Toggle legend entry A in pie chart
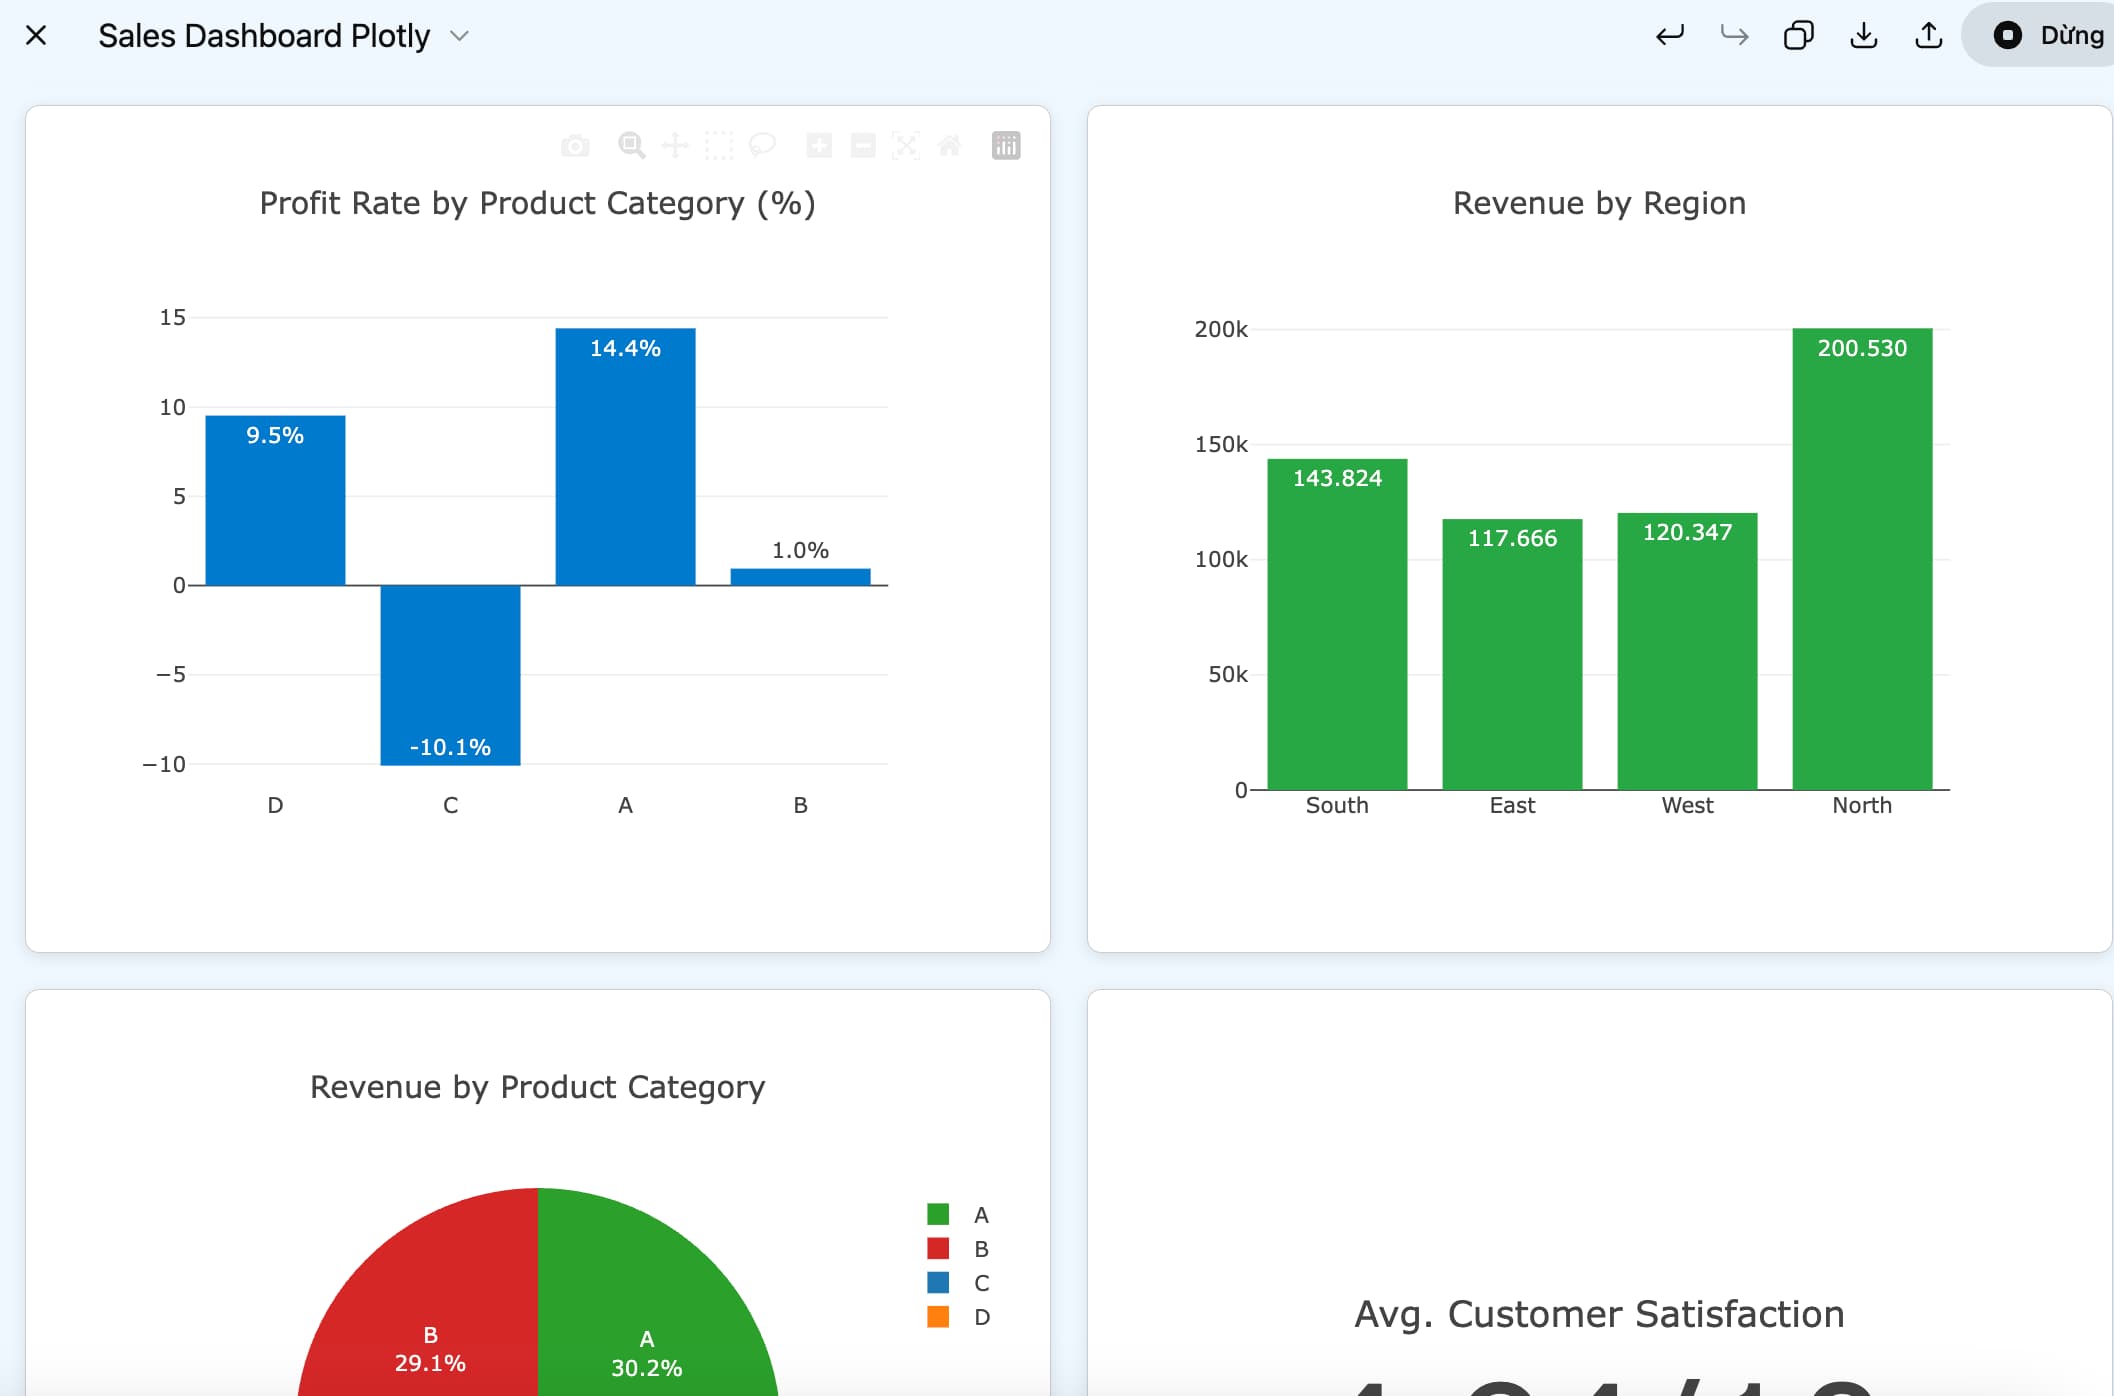Viewport: 2114px width, 1396px height. coord(958,1215)
